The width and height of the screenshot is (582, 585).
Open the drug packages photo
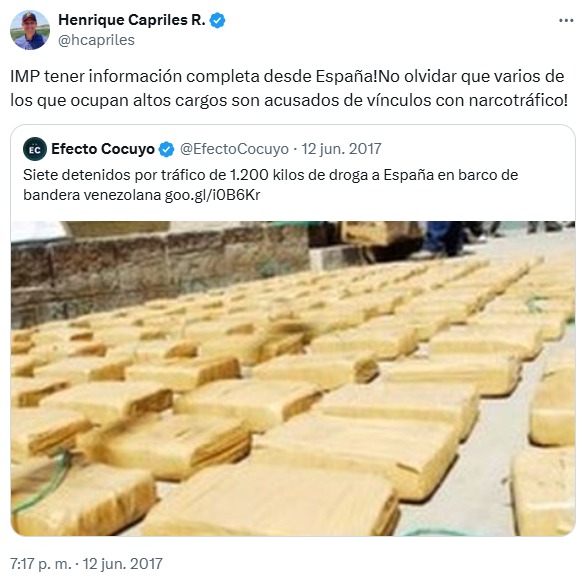click(x=293, y=378)
